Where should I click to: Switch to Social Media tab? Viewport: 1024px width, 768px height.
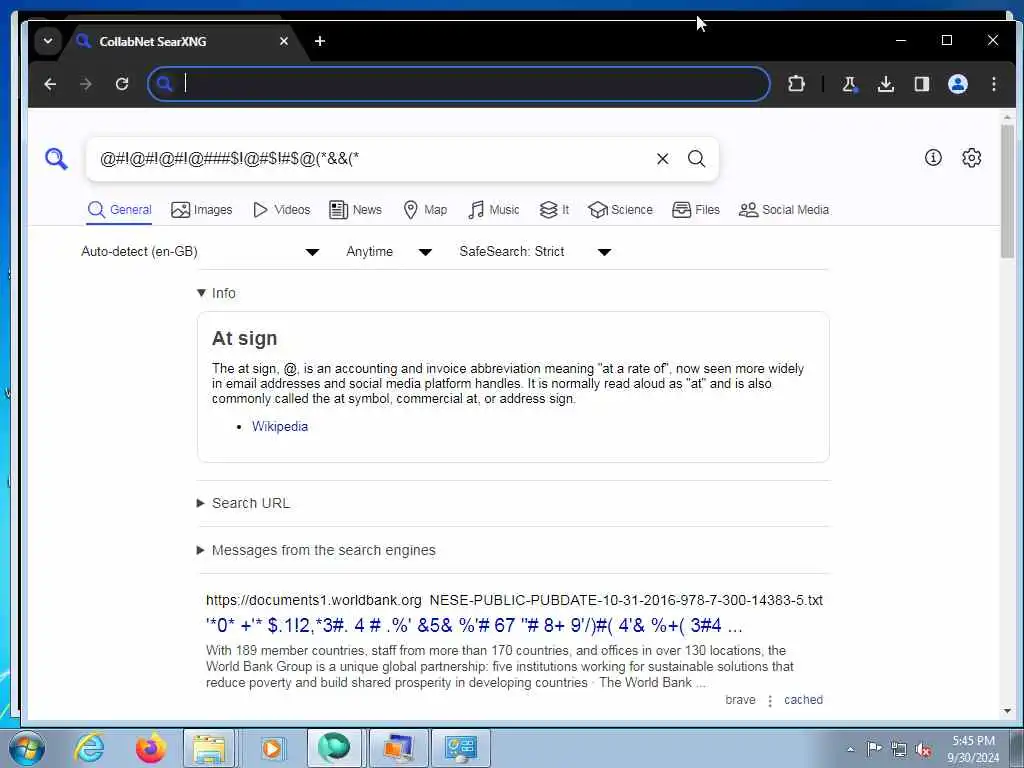(x=784, y=210)
